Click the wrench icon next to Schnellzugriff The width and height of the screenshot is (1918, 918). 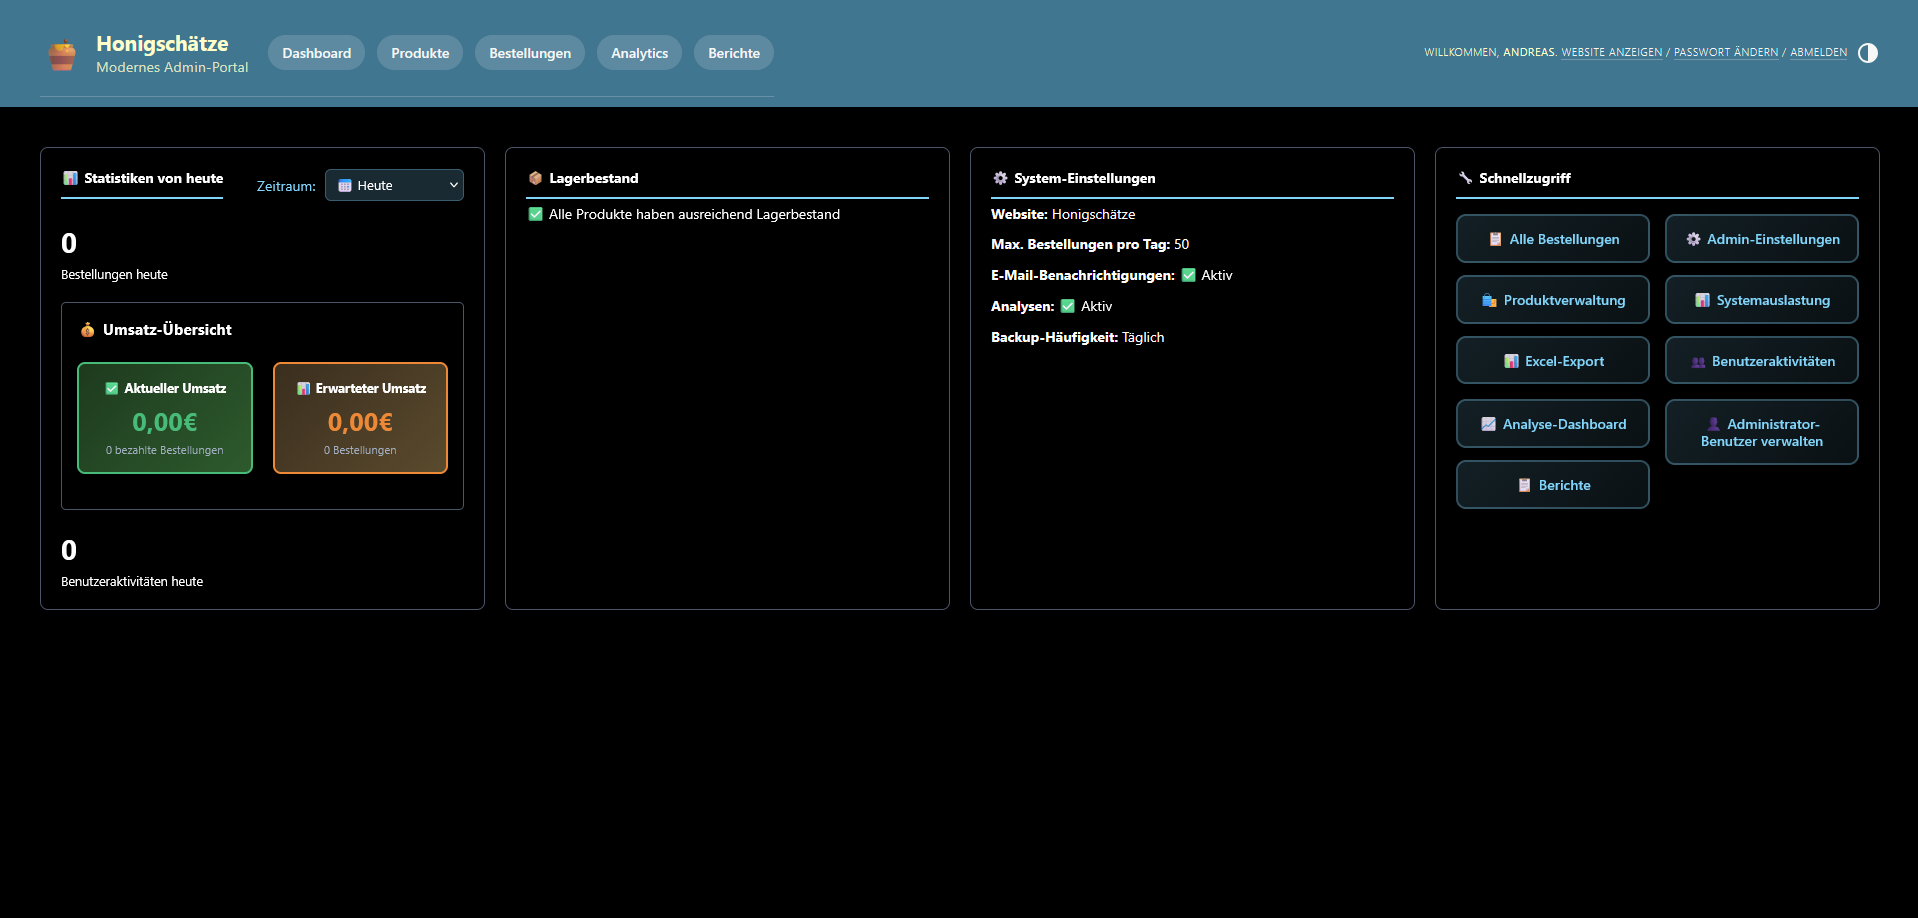pos(1465,178)
